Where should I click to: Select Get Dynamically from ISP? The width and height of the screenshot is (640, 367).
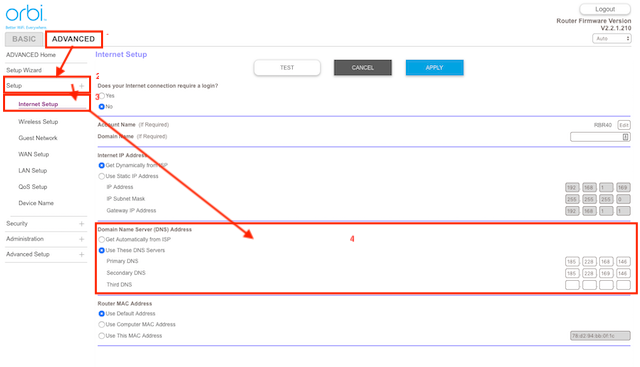102,165
